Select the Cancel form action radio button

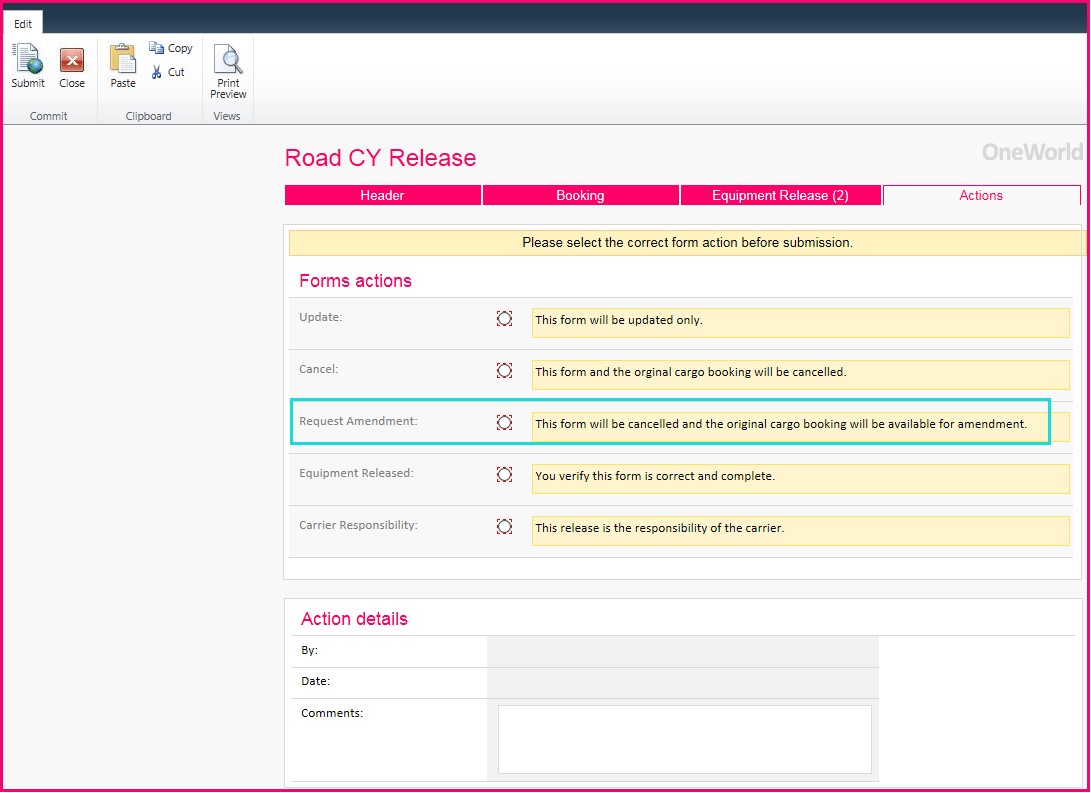coord(504,370)
